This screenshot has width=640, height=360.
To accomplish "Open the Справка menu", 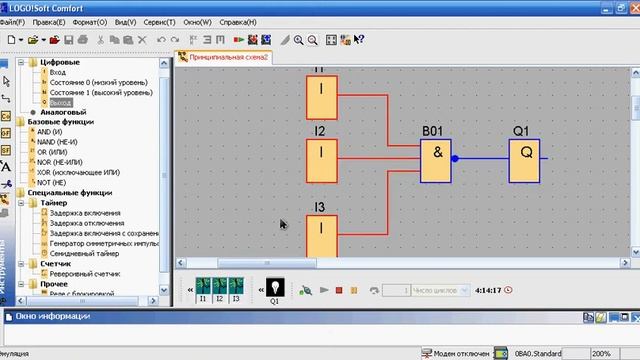I will 238,22.
